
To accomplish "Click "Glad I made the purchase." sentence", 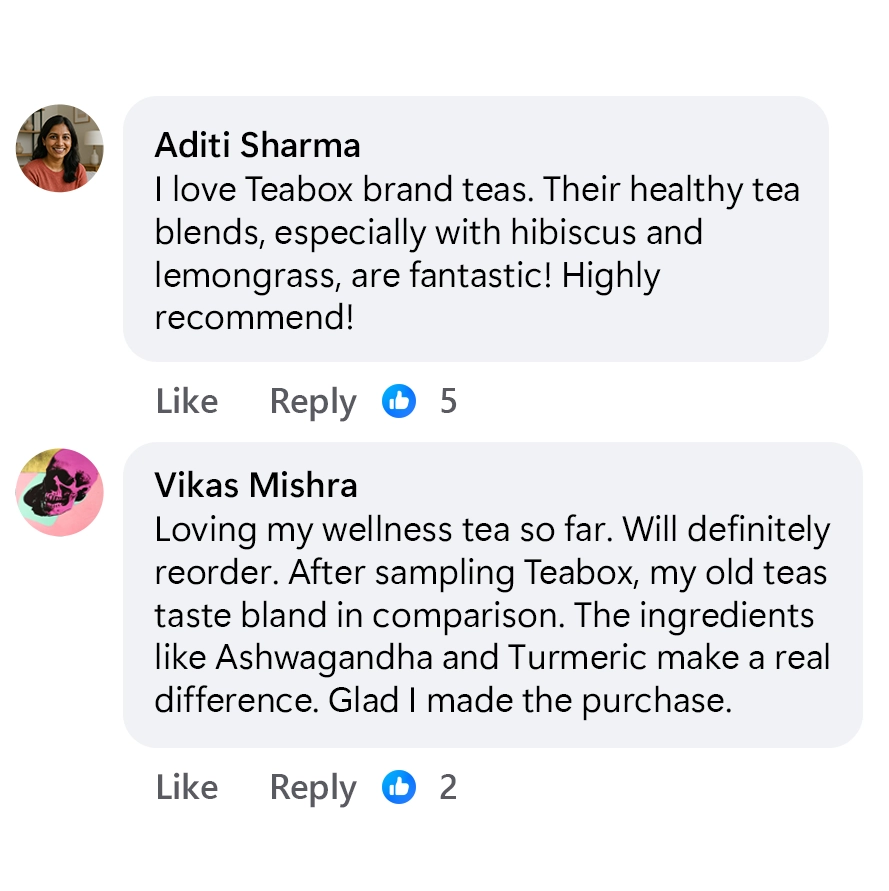I will 530,701.
